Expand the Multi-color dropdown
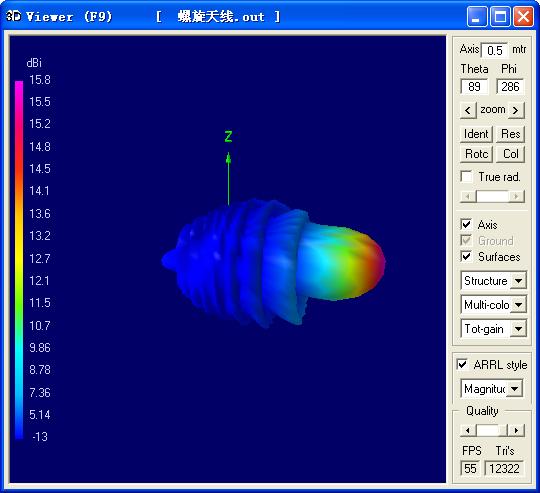Viewport: 540px width, 493px height. [x=518, y=305]
